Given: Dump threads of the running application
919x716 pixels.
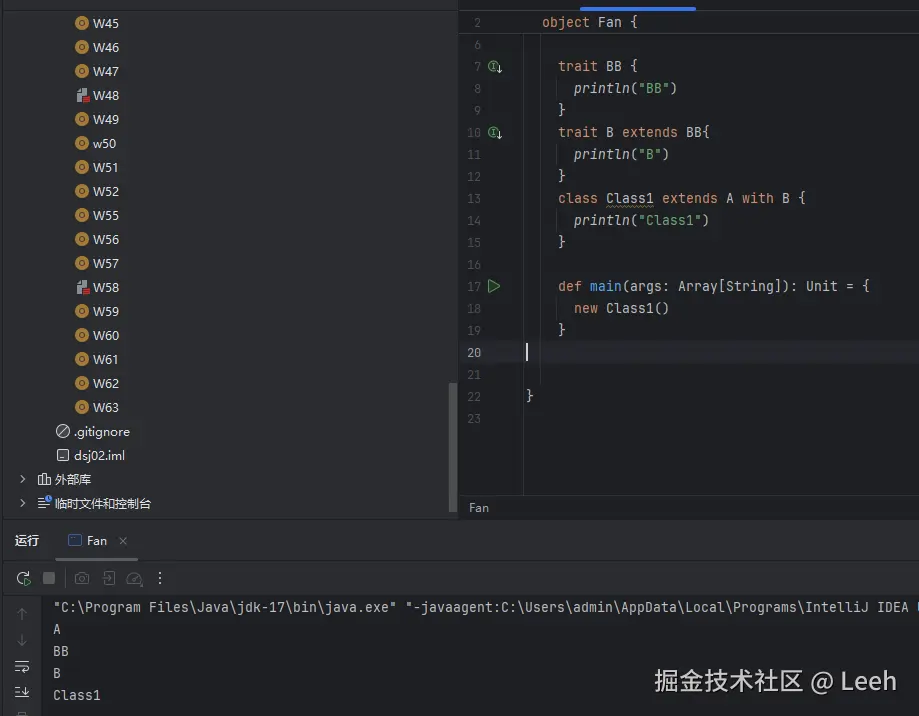Looking at the screenshot, I should pos(109,578).
